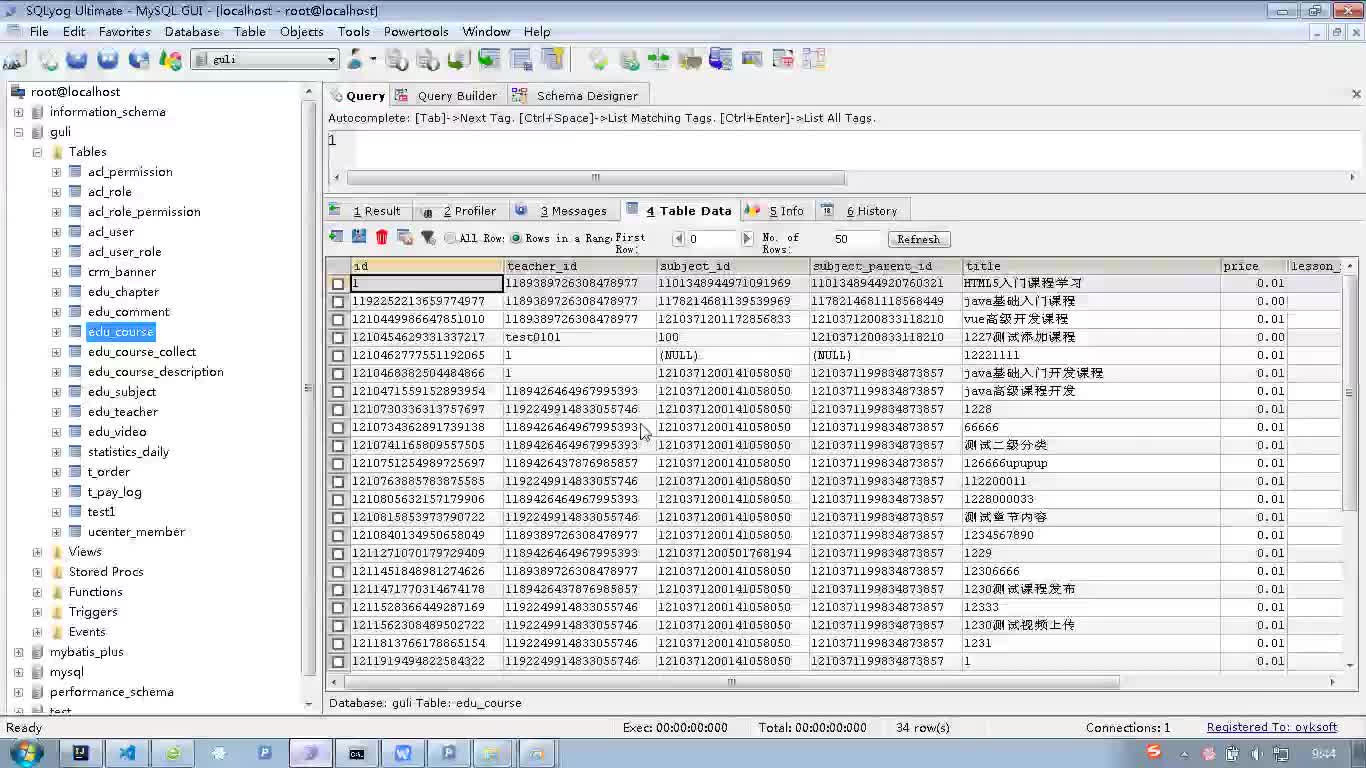Open Visual Studio Code from the taskbar

tap(127, 753)
